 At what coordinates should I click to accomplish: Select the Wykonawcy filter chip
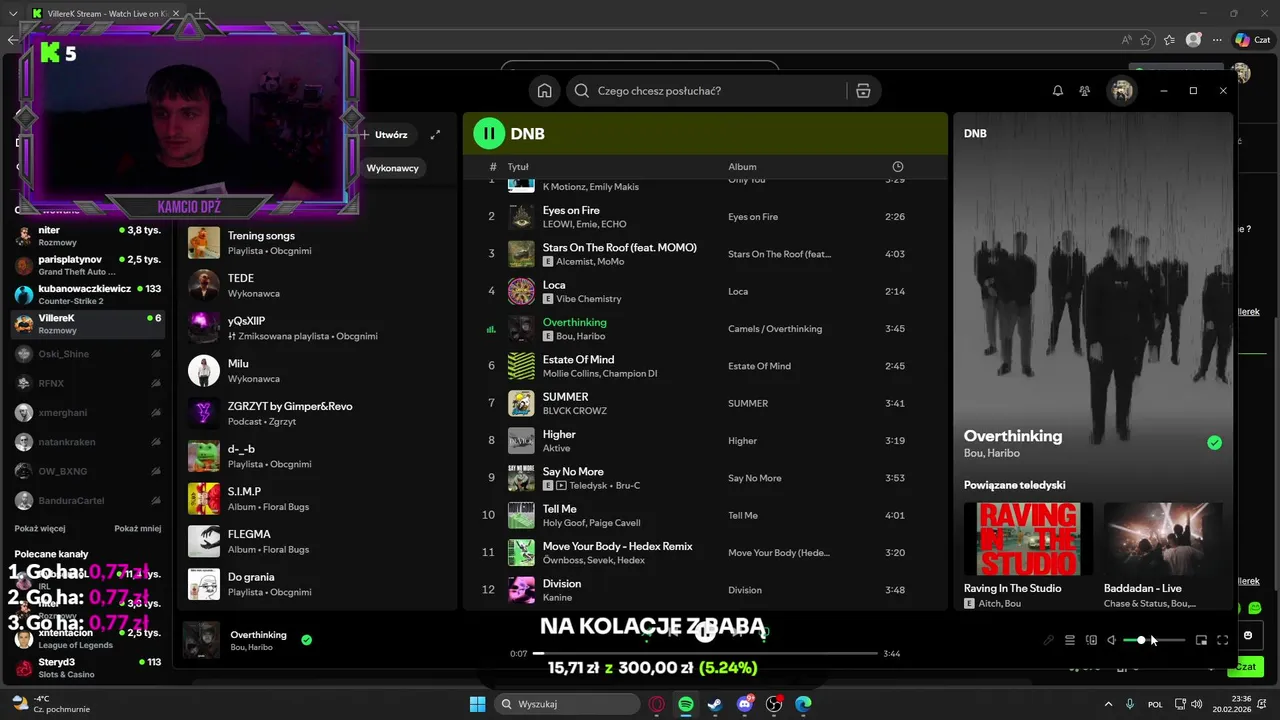(x=392, y=168)
